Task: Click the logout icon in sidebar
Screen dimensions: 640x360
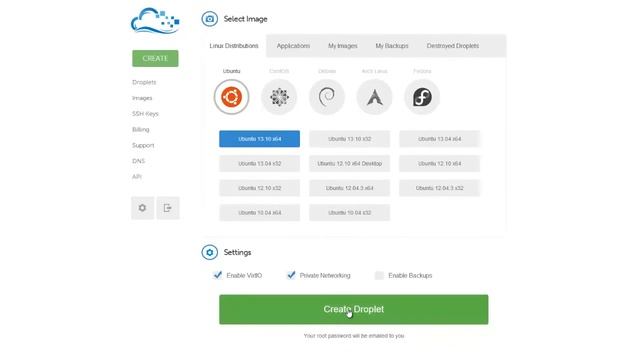Action: pyautogui.click(x=168, y=208)
